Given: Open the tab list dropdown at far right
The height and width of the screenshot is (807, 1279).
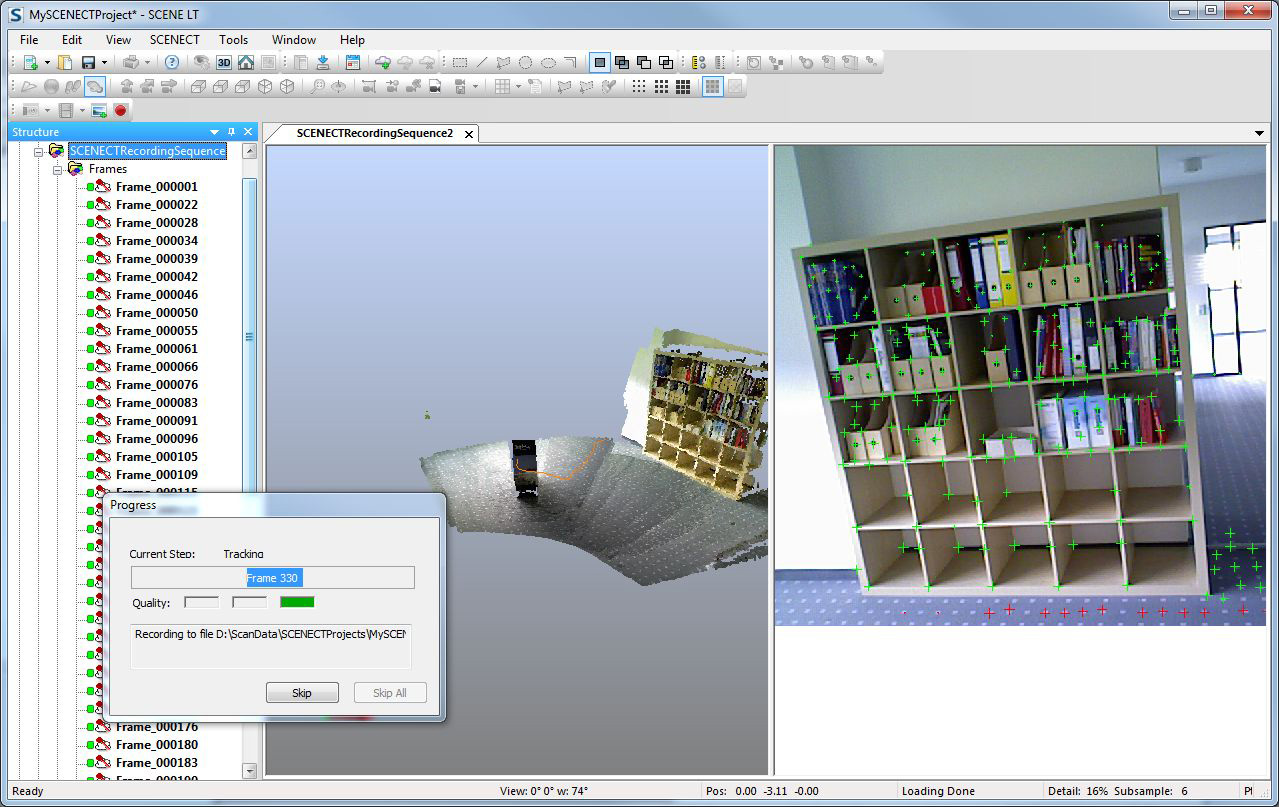Looking at the screenshot, I should tap(1259, 133).
